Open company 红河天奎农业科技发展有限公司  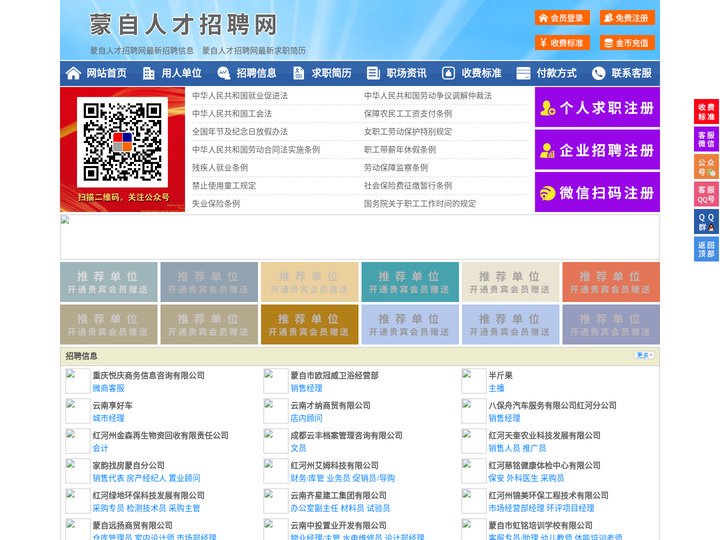[545, 435]
